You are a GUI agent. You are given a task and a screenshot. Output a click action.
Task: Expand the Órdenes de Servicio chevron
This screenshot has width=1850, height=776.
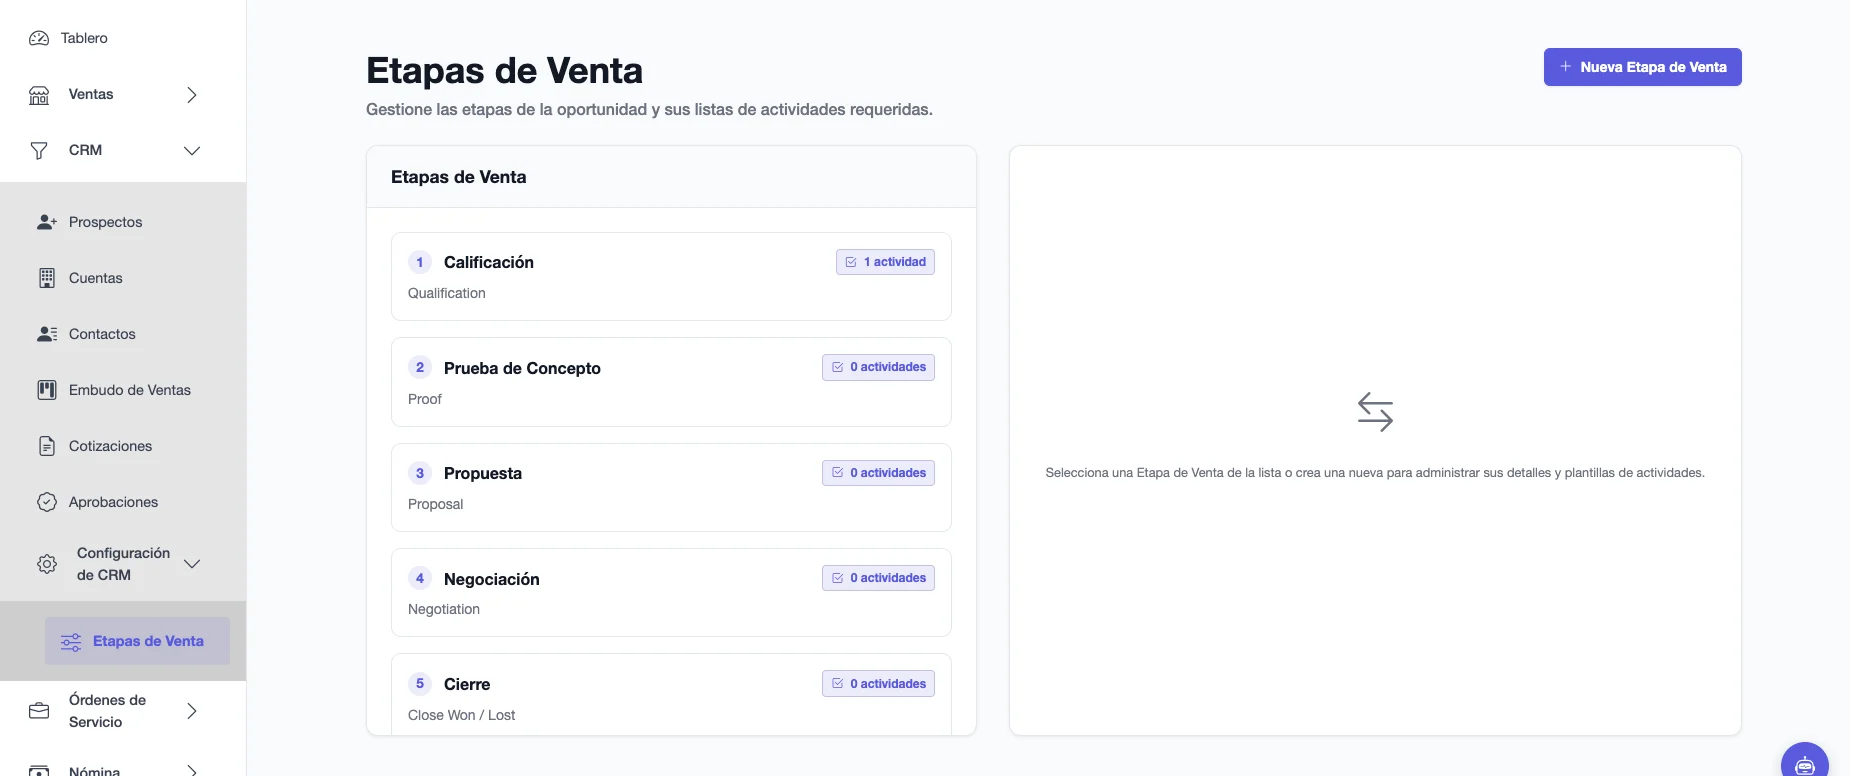click(x=192, y=711)
